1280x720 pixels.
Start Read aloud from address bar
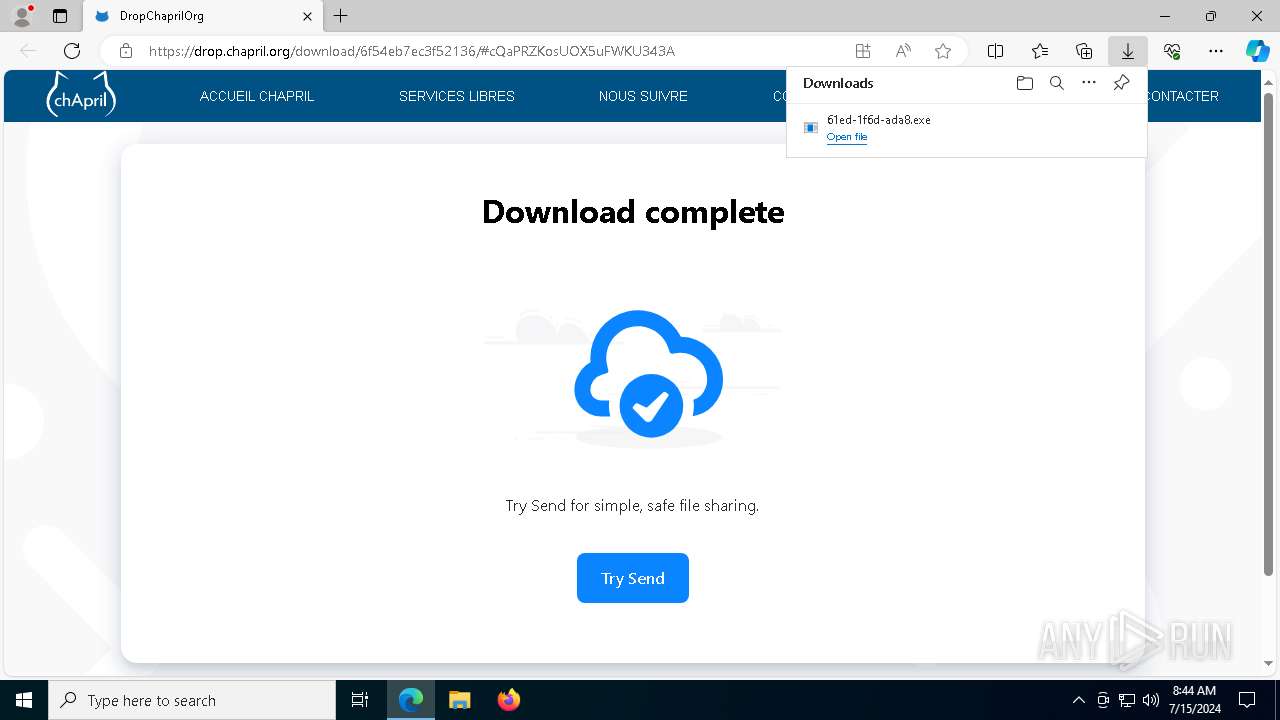(903, 51)
